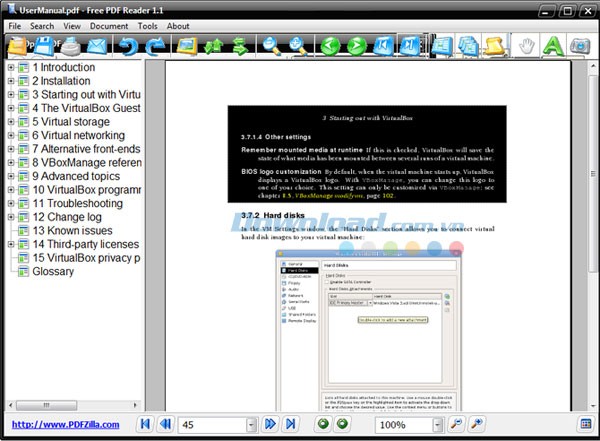Expand the 5 Virtual storage node
This screenshot has height=441, width=600.
click(x=11, y=122)
